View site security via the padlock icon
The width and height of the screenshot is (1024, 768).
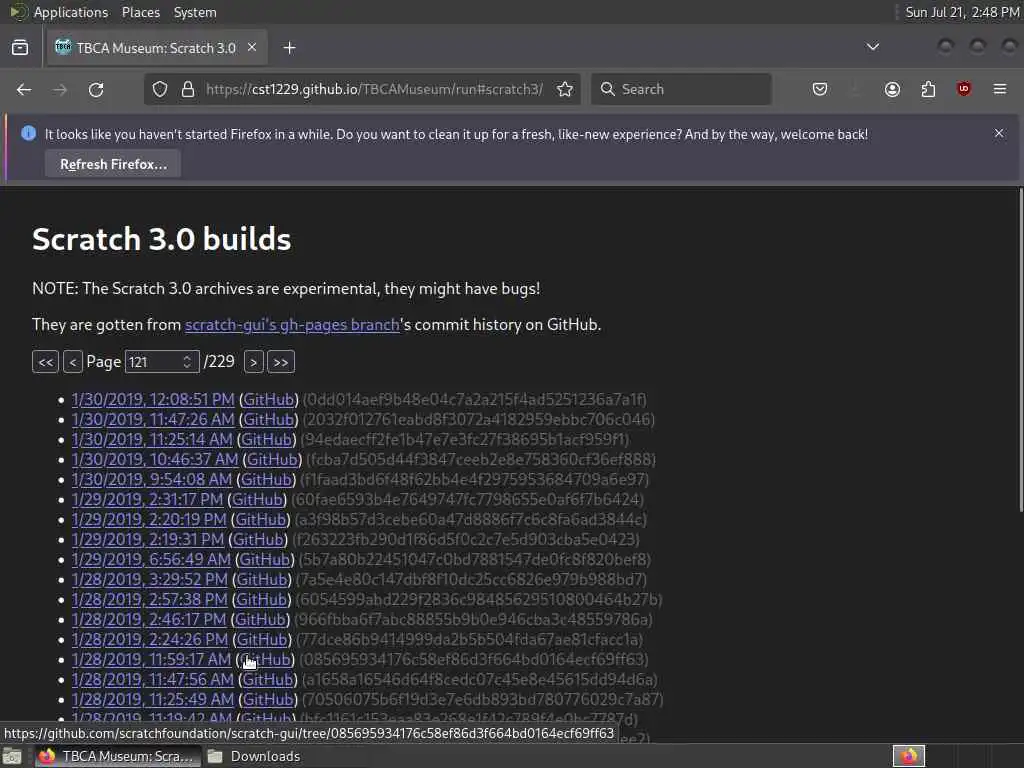(x=188, y=89)
